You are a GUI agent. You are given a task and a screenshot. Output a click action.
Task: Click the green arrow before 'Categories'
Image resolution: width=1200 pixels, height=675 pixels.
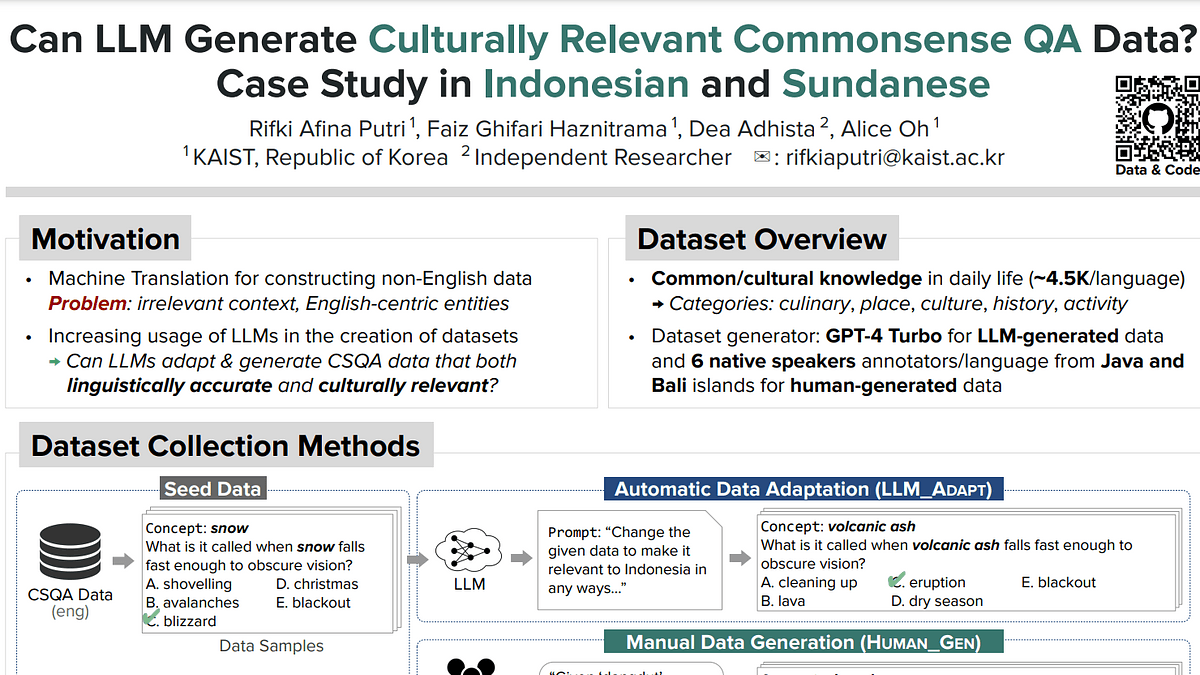point(658,304)
